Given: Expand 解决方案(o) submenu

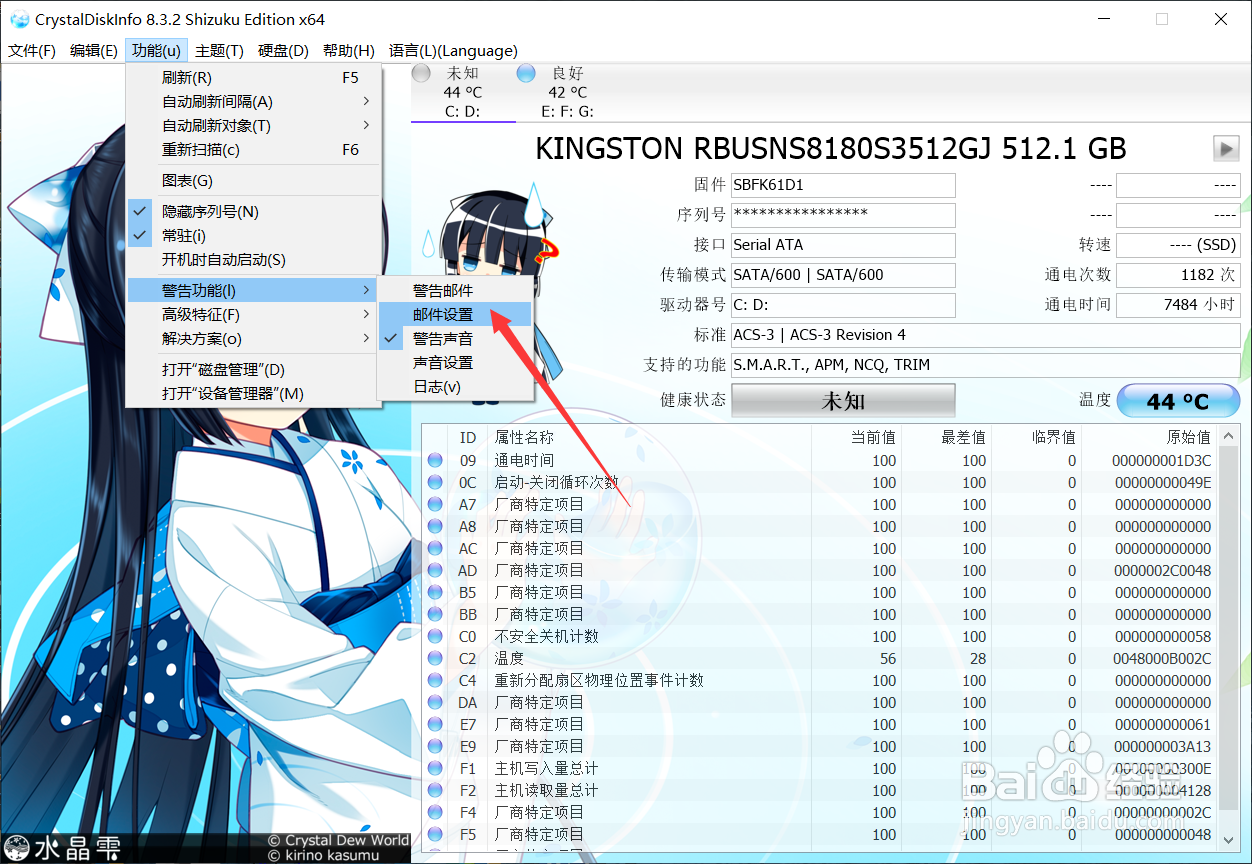Looking at the screenshot, I should 254,339.
